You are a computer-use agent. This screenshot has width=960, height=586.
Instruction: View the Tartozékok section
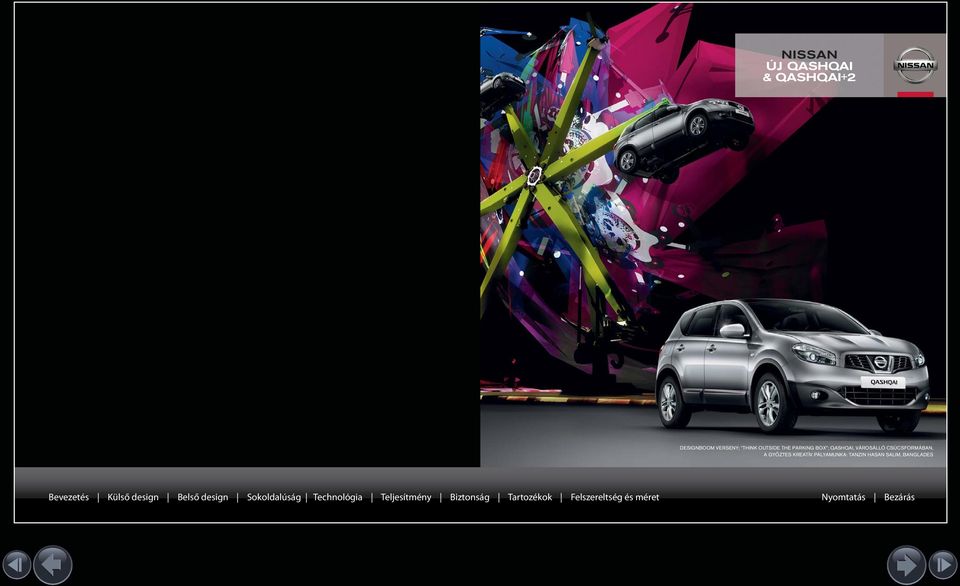pos(530,497)
